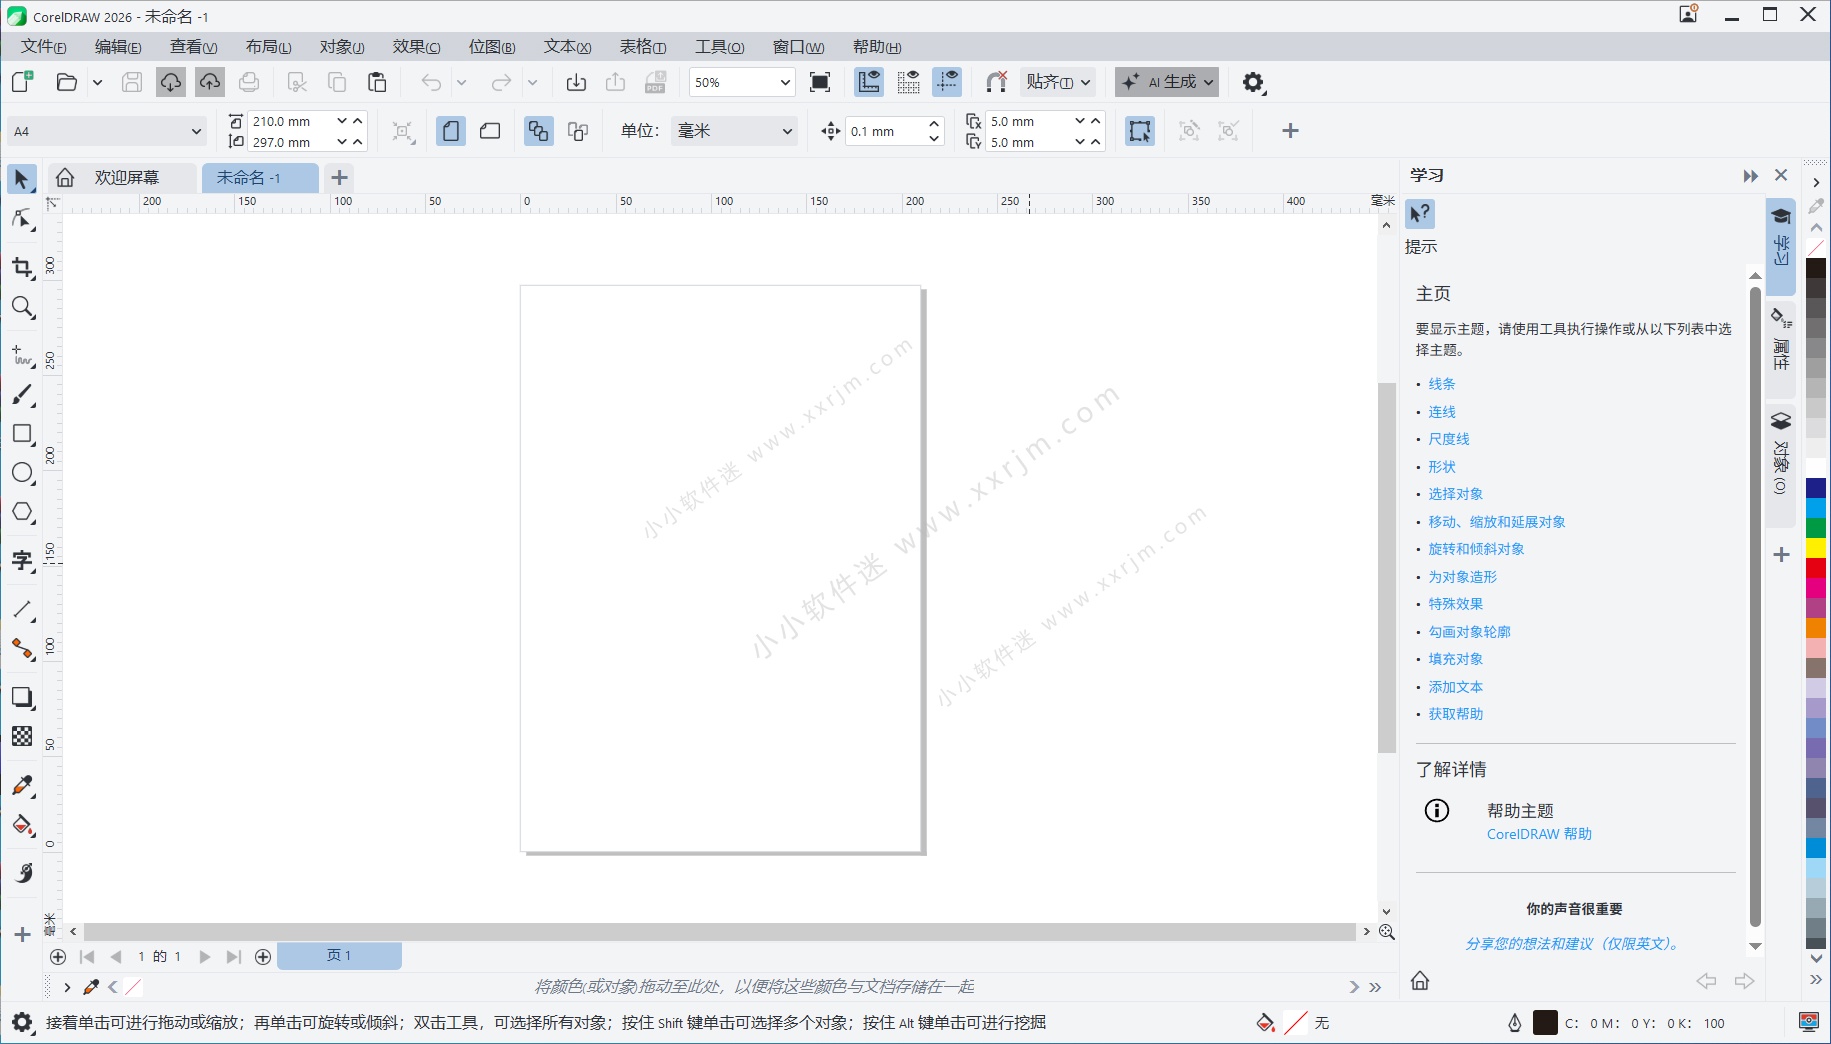Switch page orientation to landscape
This screenshot has height=1044, width=1831.
pyautogui.click(x=489, y=131)
